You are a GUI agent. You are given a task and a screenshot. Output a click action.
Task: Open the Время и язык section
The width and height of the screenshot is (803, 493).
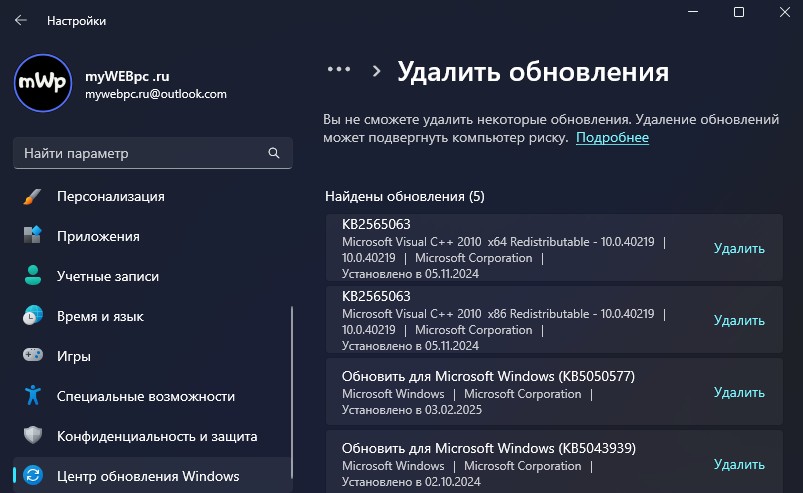click(x=153, y=316)
